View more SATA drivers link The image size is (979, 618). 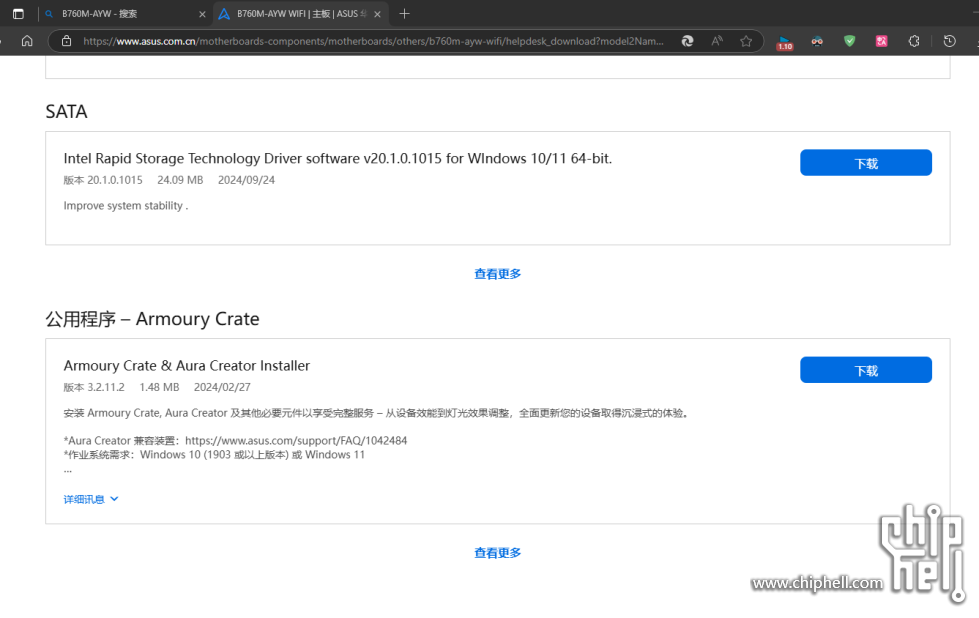pos(498,274)
